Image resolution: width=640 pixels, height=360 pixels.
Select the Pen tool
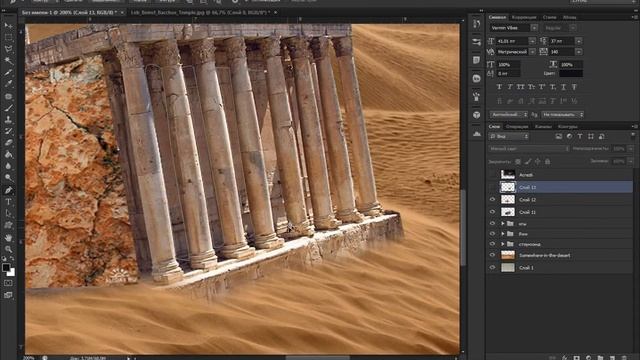[8, 190]
